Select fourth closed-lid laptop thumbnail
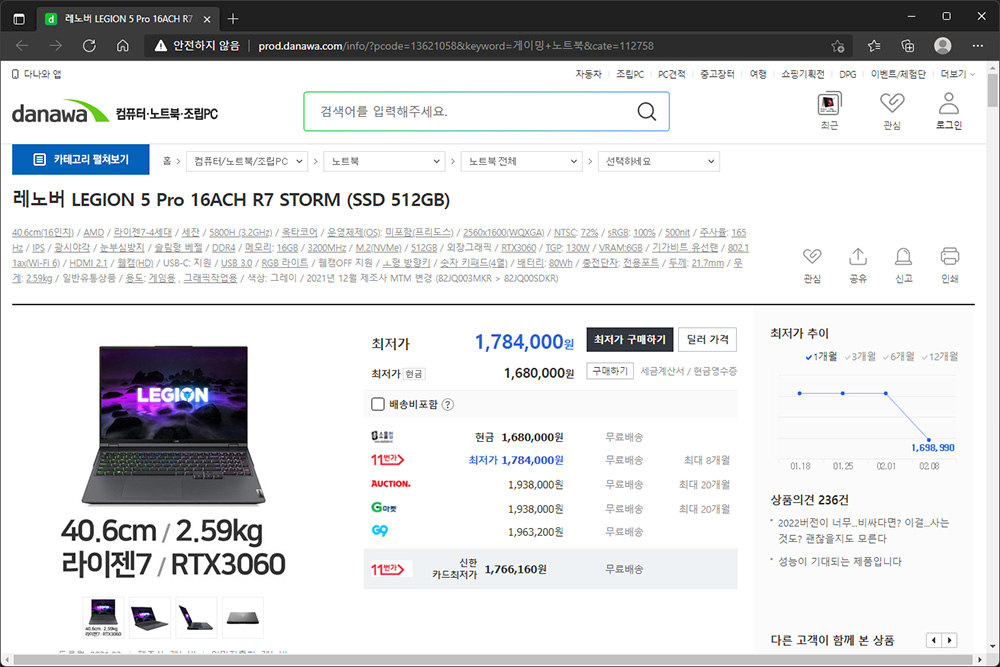Screen dimensions: 1000x667 243,617
